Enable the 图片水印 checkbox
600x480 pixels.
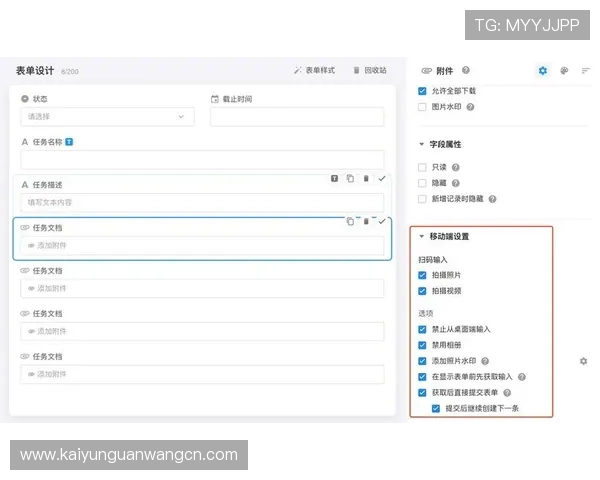(422, 107)
